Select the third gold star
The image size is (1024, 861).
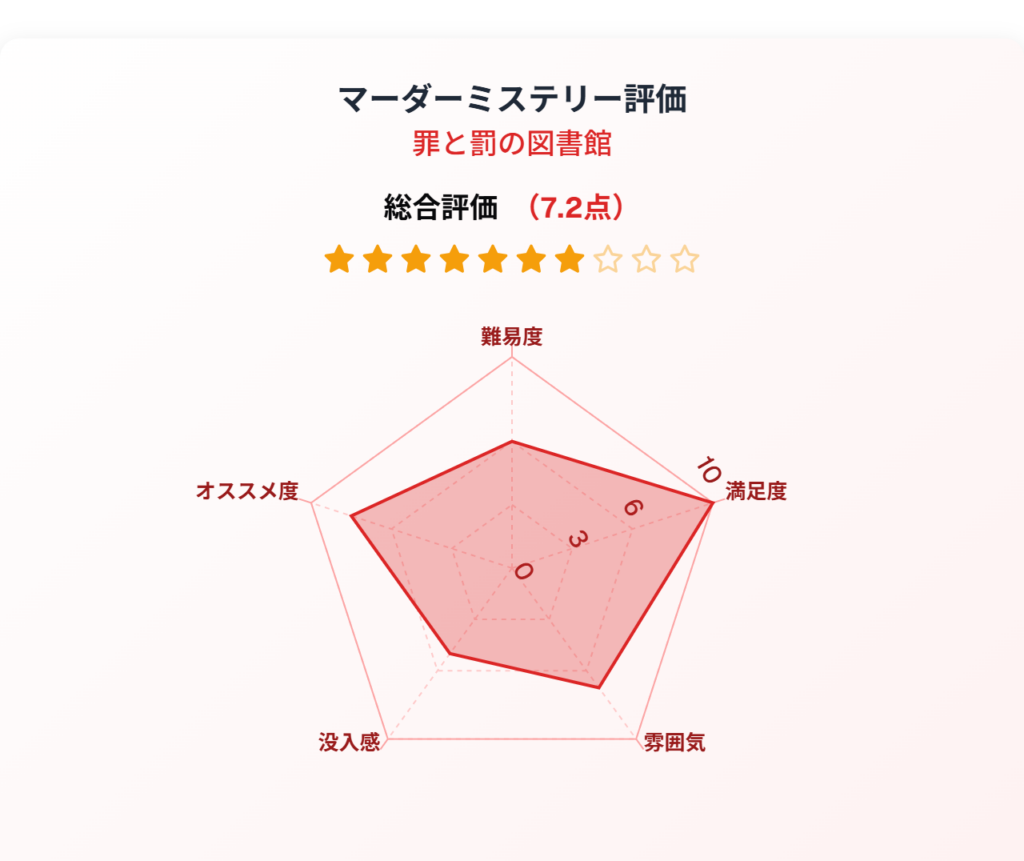[x=416, y=259]
